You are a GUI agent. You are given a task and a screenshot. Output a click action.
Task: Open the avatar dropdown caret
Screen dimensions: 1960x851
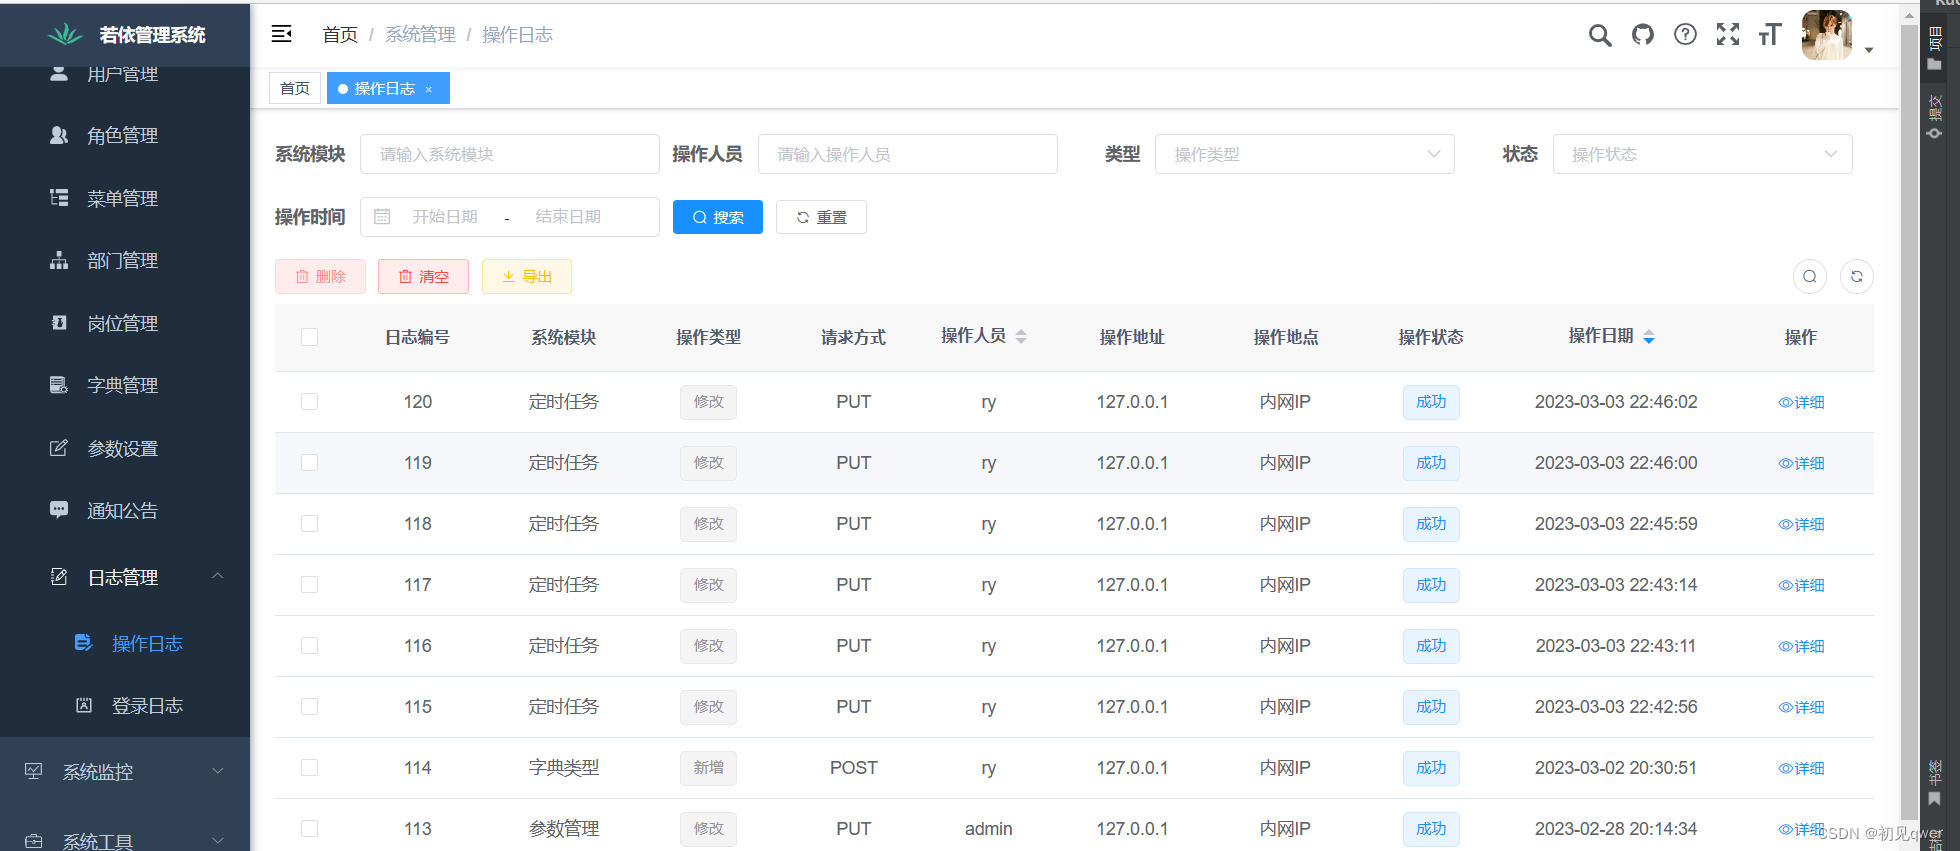pyautogui.click(x=1868, y=50)
